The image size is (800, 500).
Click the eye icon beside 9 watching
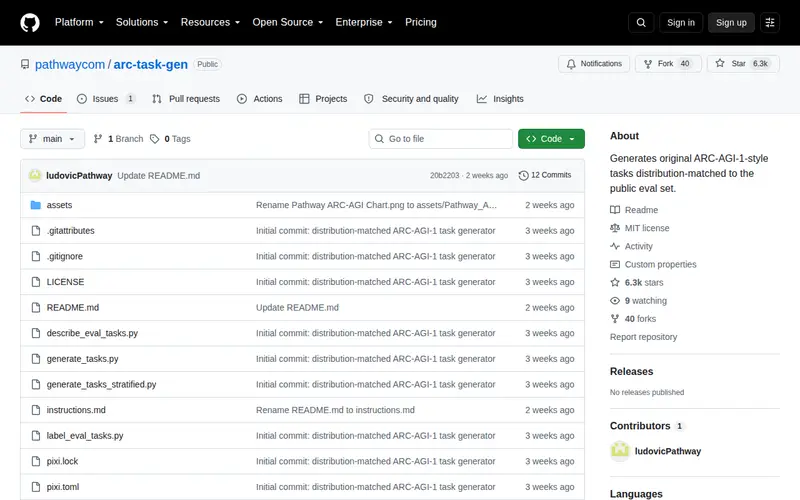615,301
